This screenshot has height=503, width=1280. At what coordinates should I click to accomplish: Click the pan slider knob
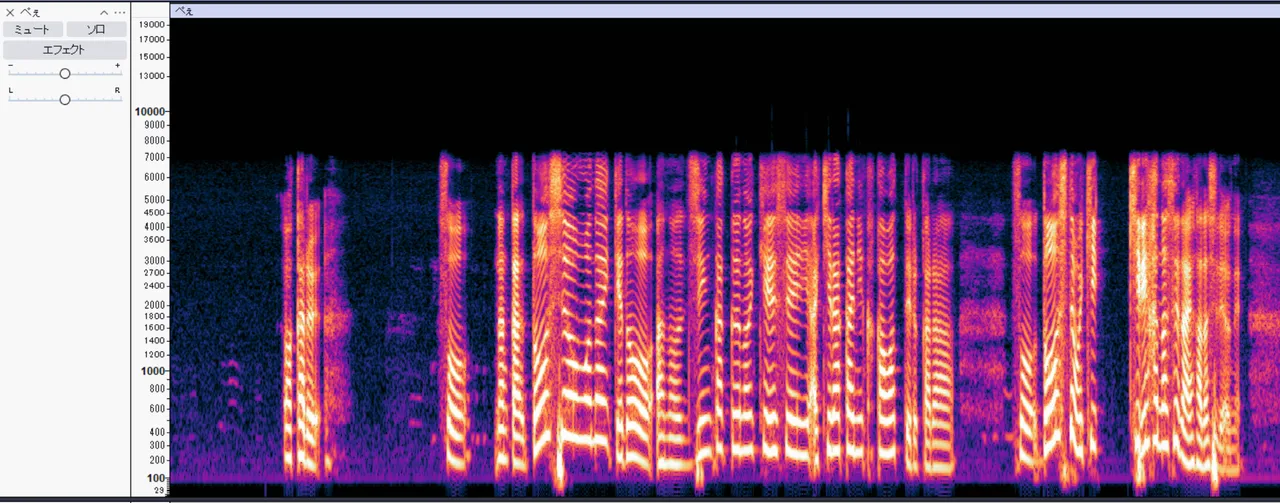[x=65, y=99]
